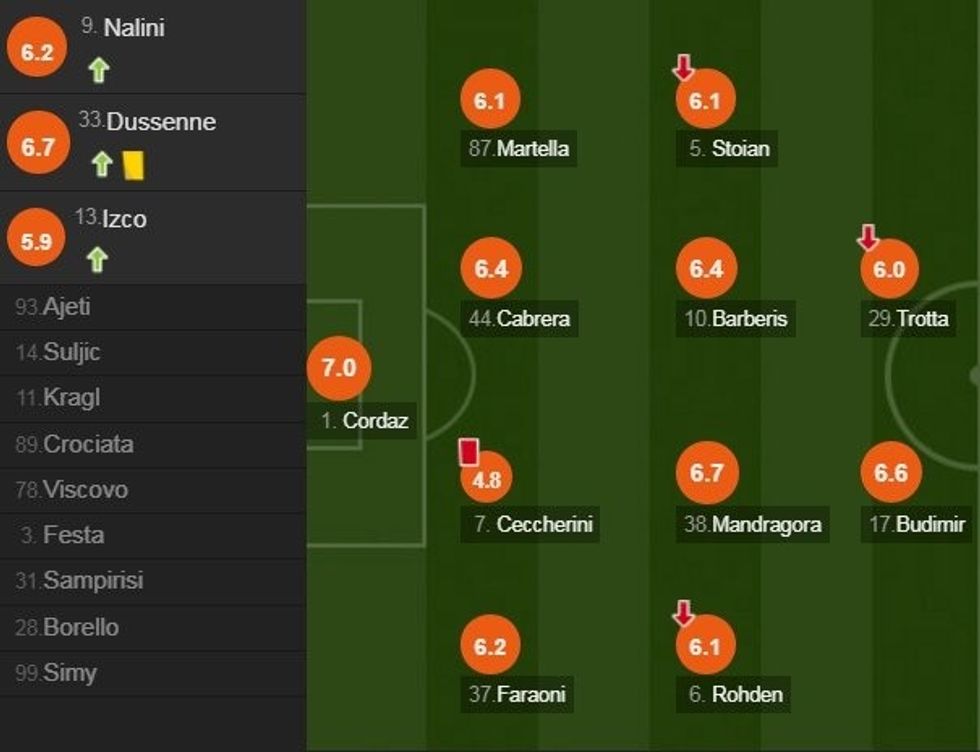This screenshot has width=980, height=752.
Task: Click Faraoni's 6.2 rating circle
Action: 490,647
